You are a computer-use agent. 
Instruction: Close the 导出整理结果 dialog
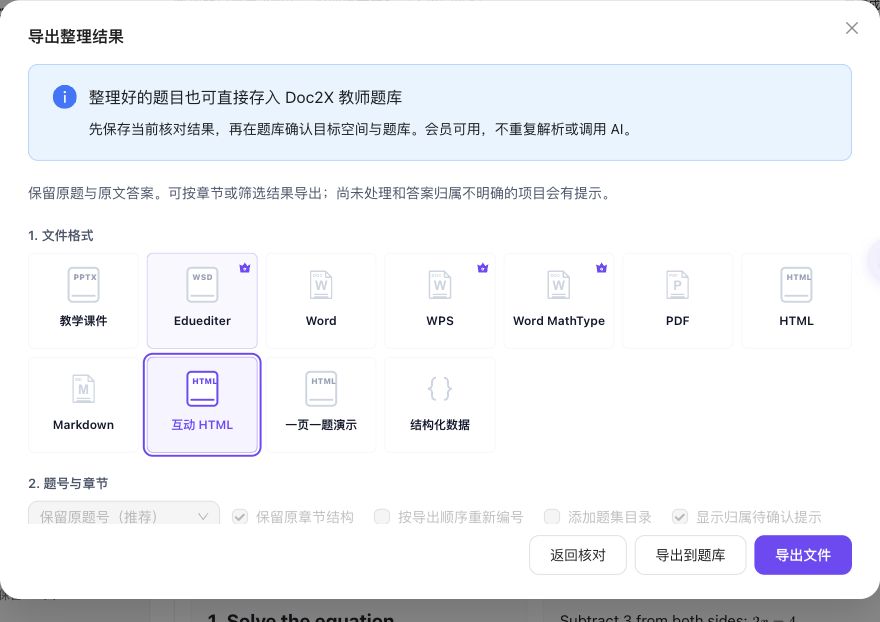[x=851, y=28]
